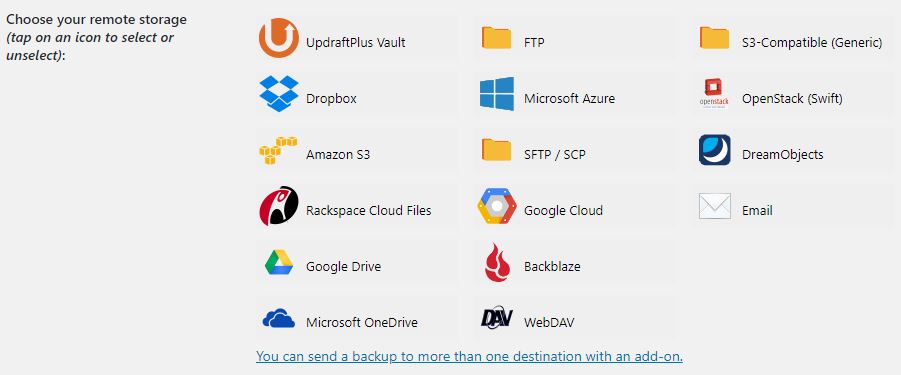Click the DreamObjects text label
The height and width of the screenshot is (375, 901).
pyautogui.click(x=783, y=154)
